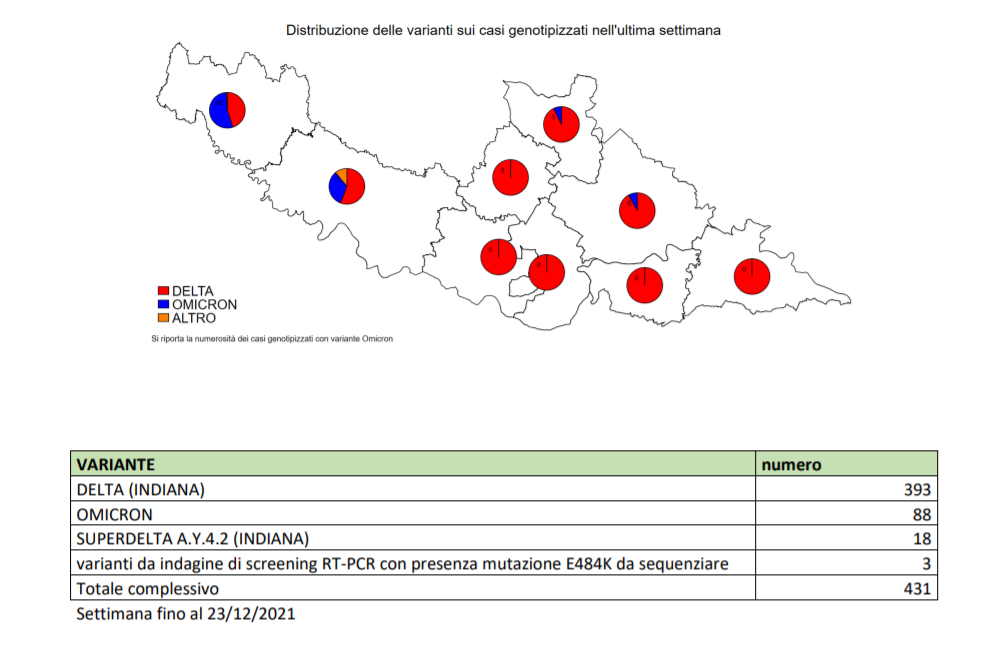
Task: Click the pie chart in the northernmost map district
Action: 561,123
